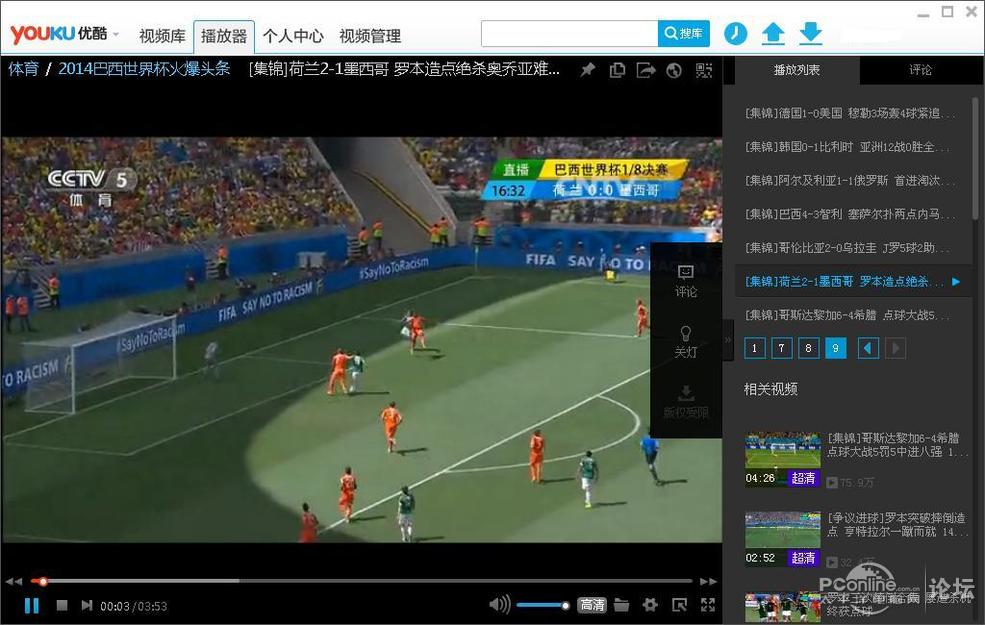Image resolution: width=985 pixels, height=625 pixels.
Task: Open the 个人中心 menu
Action: (293, 36)
